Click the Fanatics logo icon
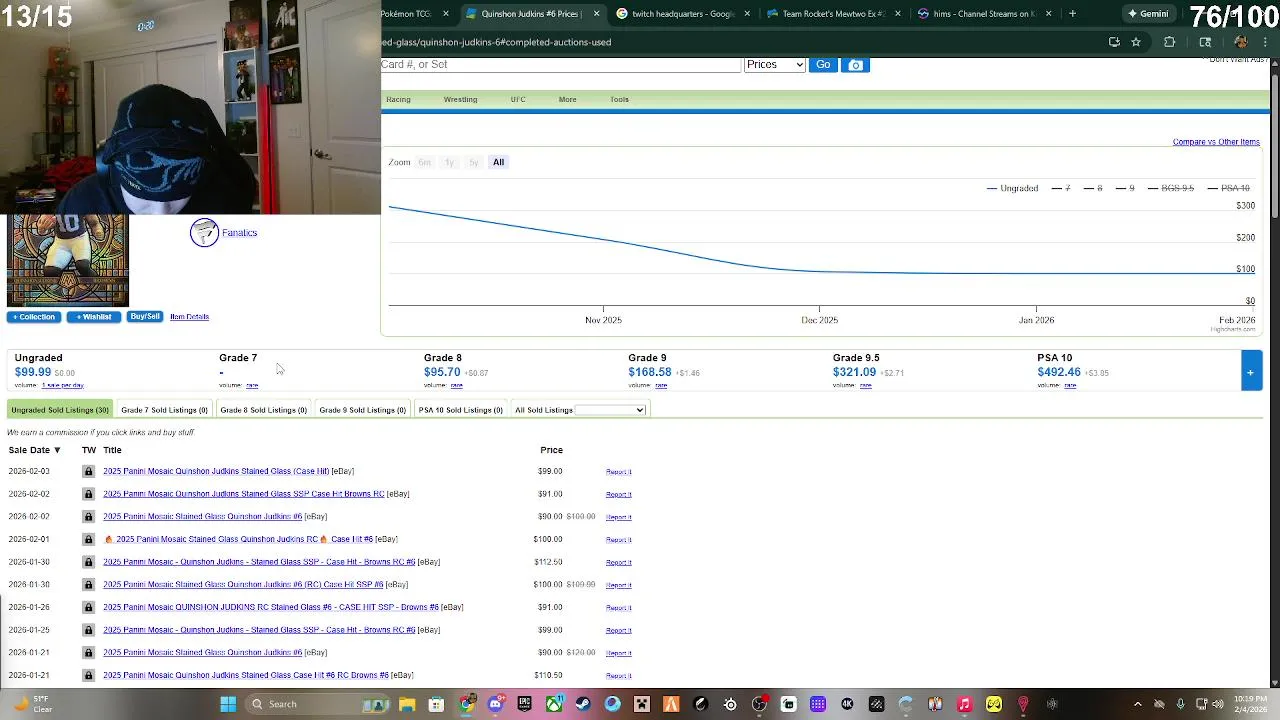Screen dimensions: 1280x720 [x=204, y=233]
